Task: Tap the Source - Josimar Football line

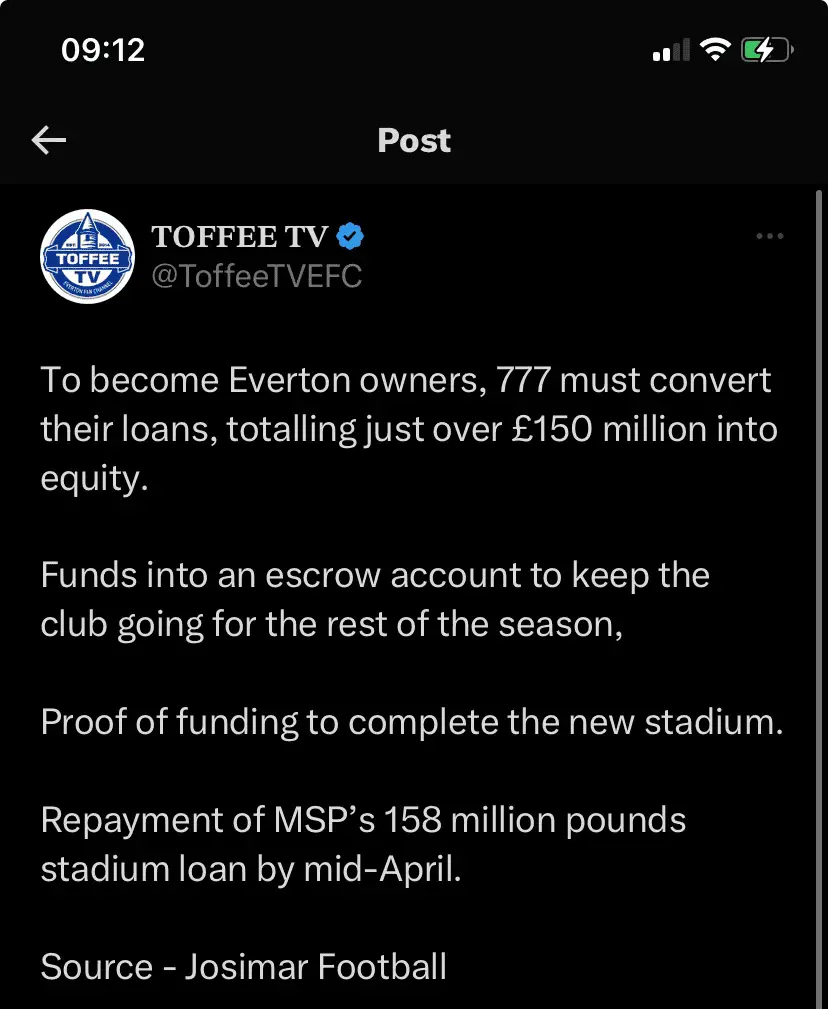Action: pyautogui.click(x=244, y=966)
